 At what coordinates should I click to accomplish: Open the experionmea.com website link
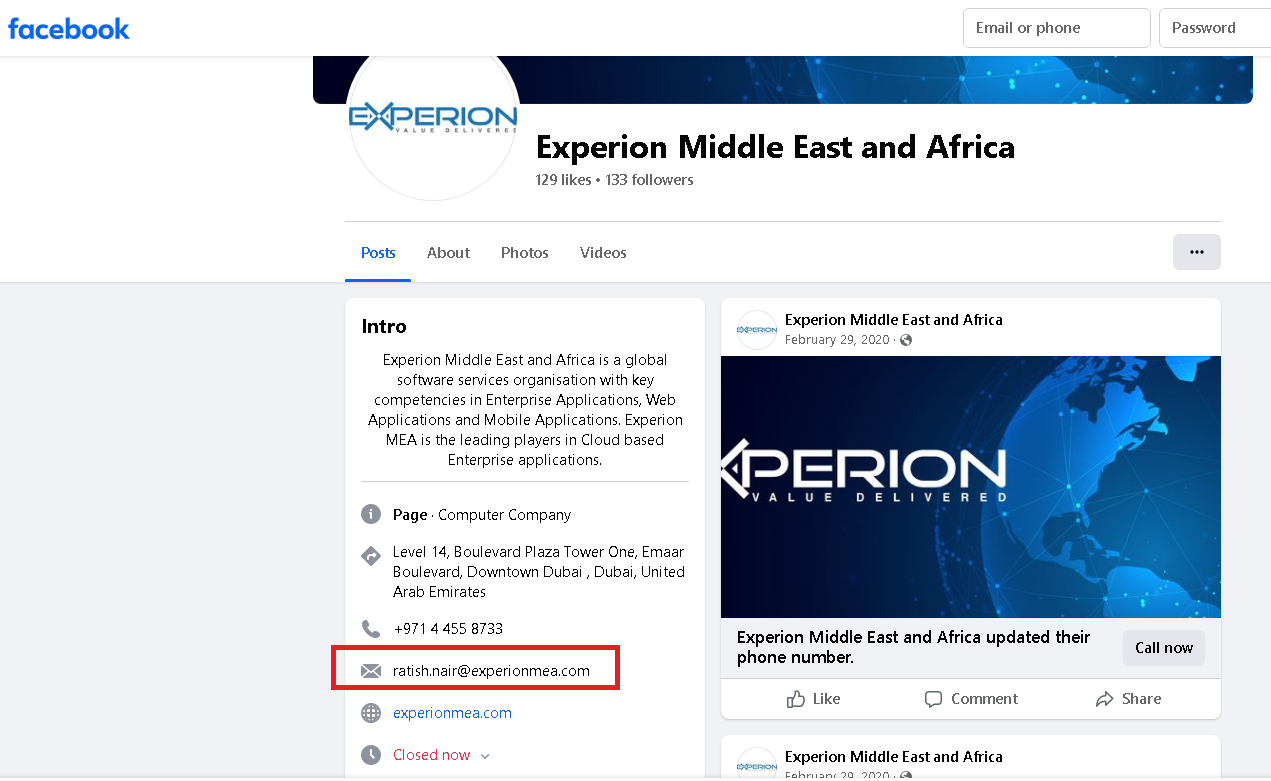coord(452,713)
